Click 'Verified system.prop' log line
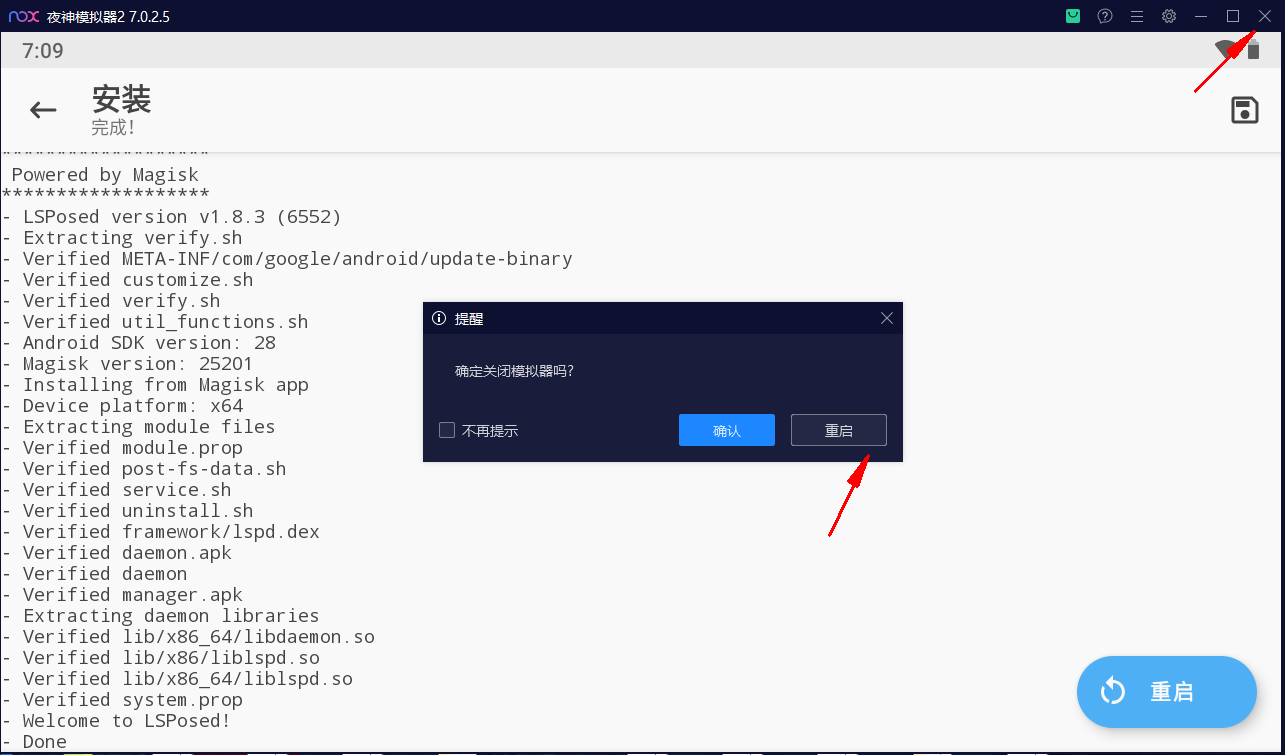Image resolution: width=1285 pixels, height=755 pixels. click(122, 700)
